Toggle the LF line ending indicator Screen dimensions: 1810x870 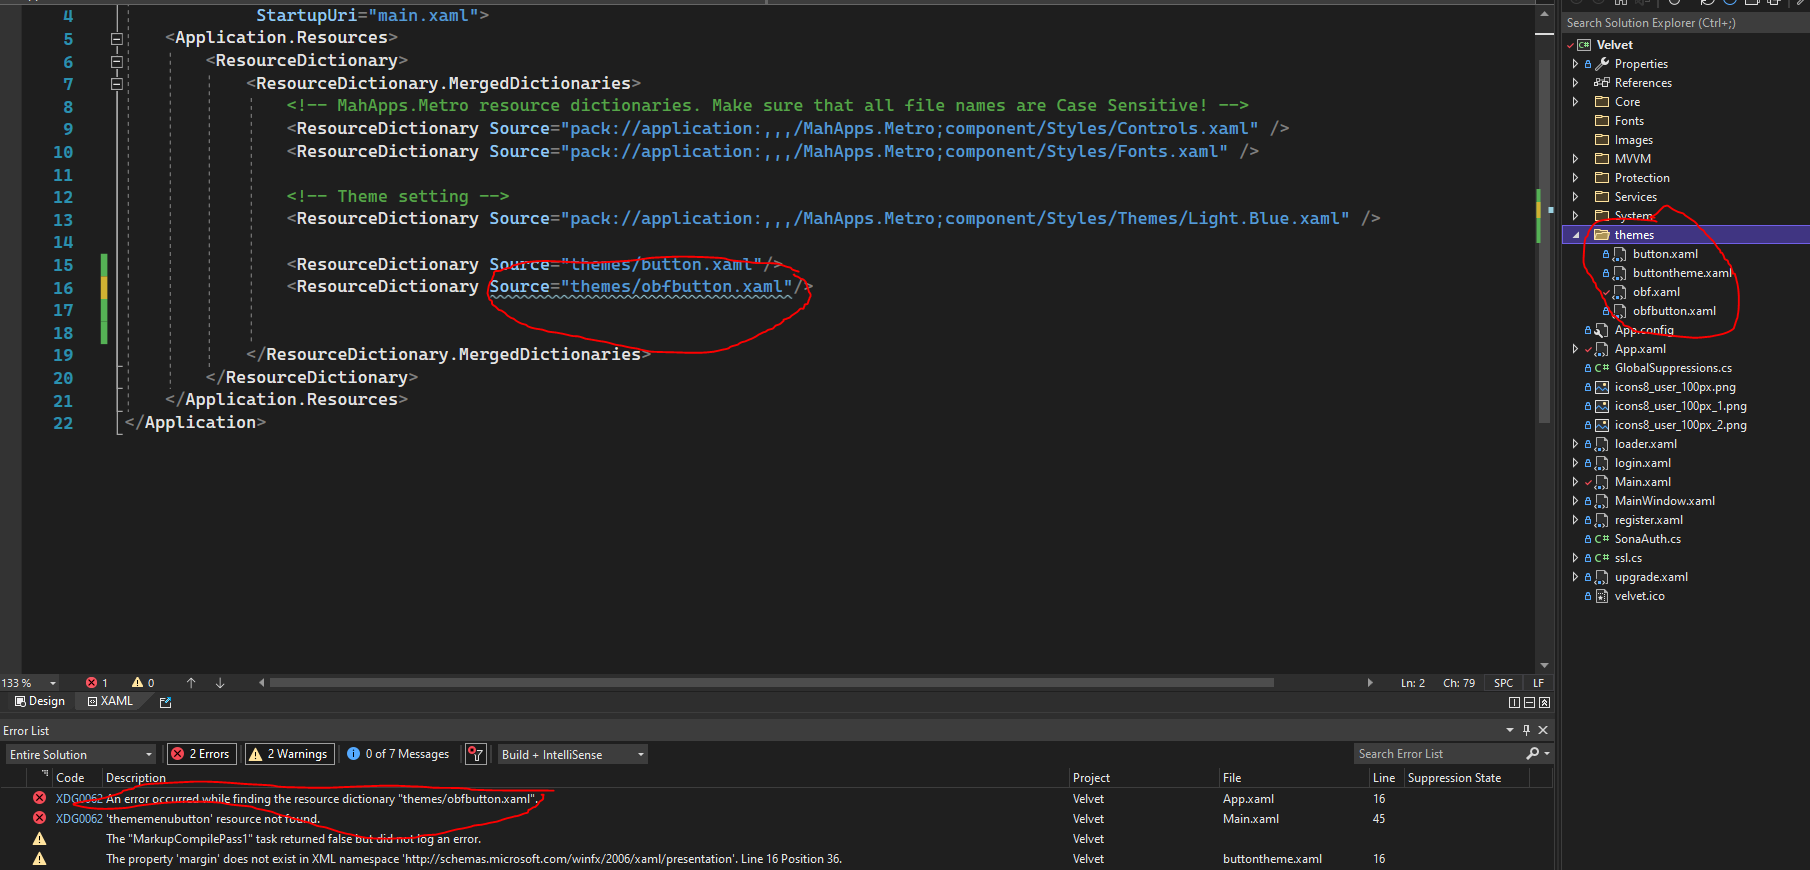(x=1538, y=683)
